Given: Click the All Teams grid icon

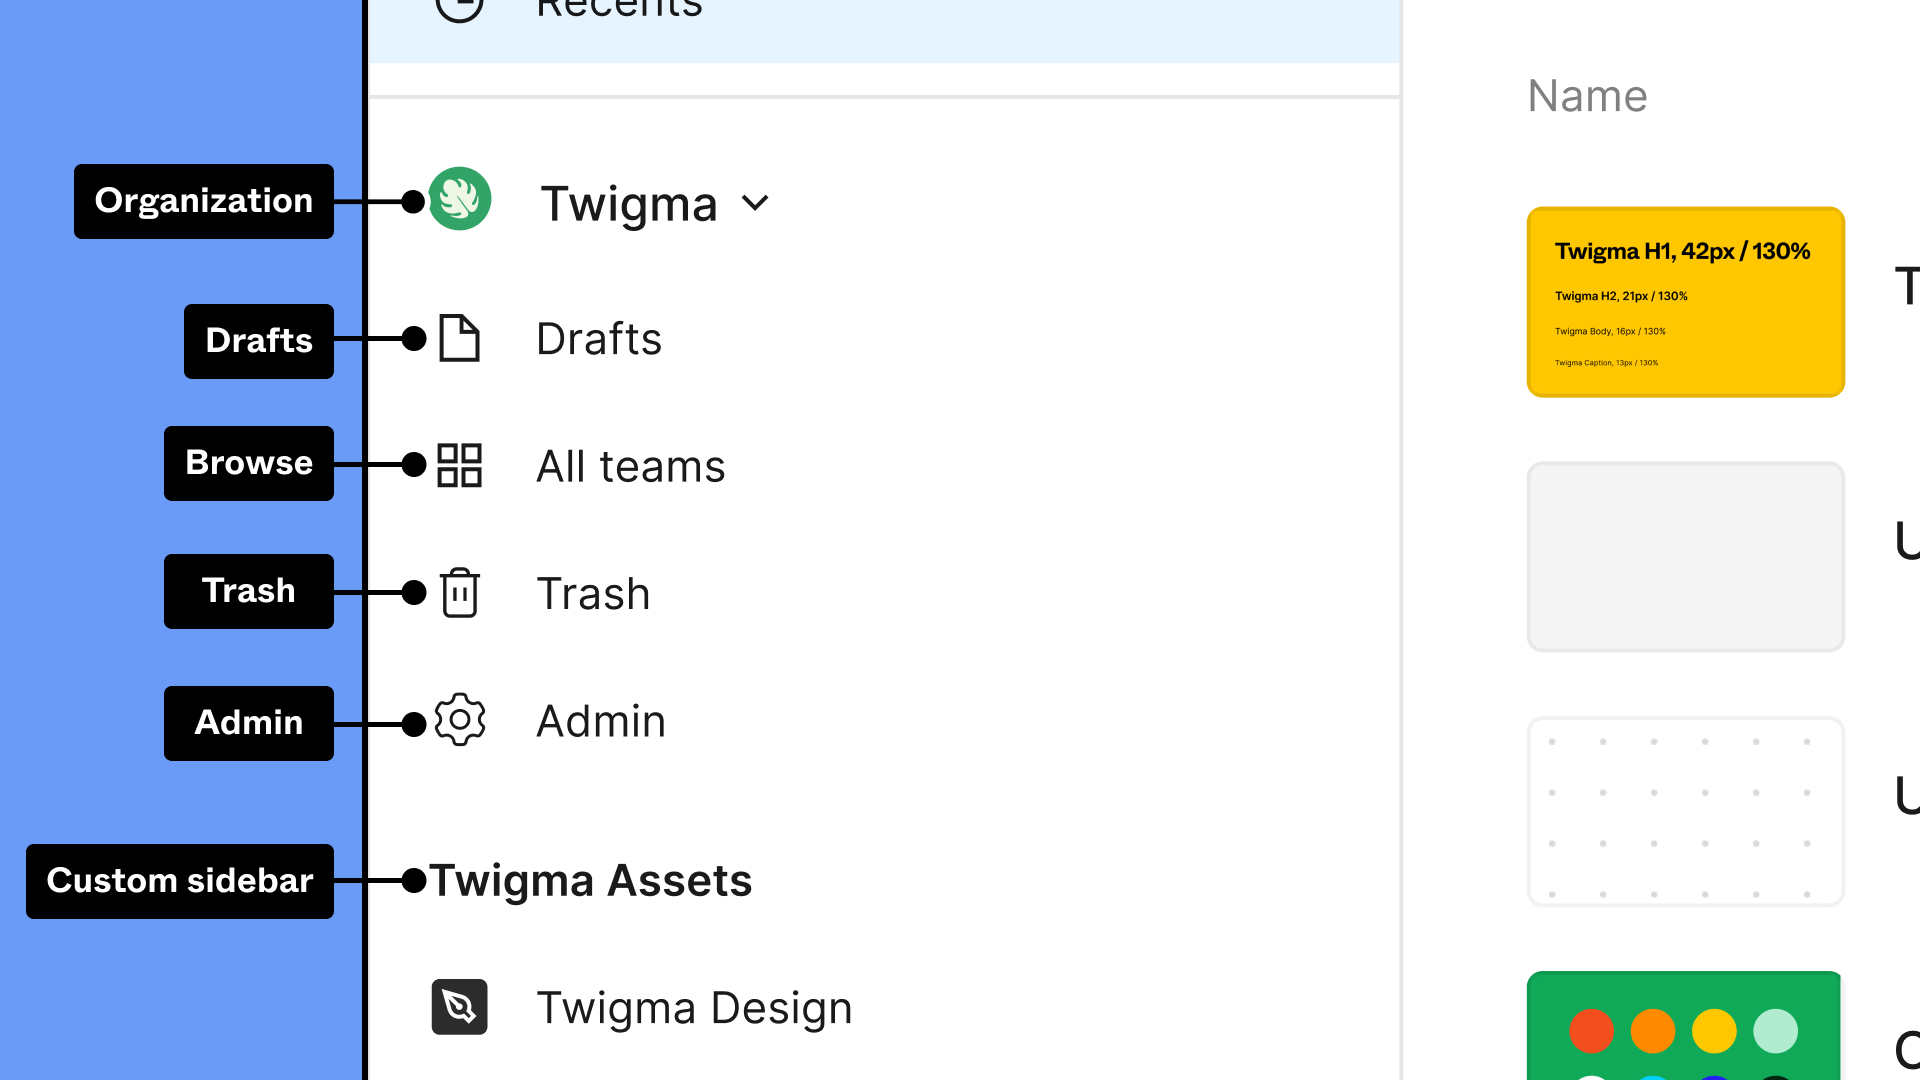Looking at the screenshot, I should 460,465.
